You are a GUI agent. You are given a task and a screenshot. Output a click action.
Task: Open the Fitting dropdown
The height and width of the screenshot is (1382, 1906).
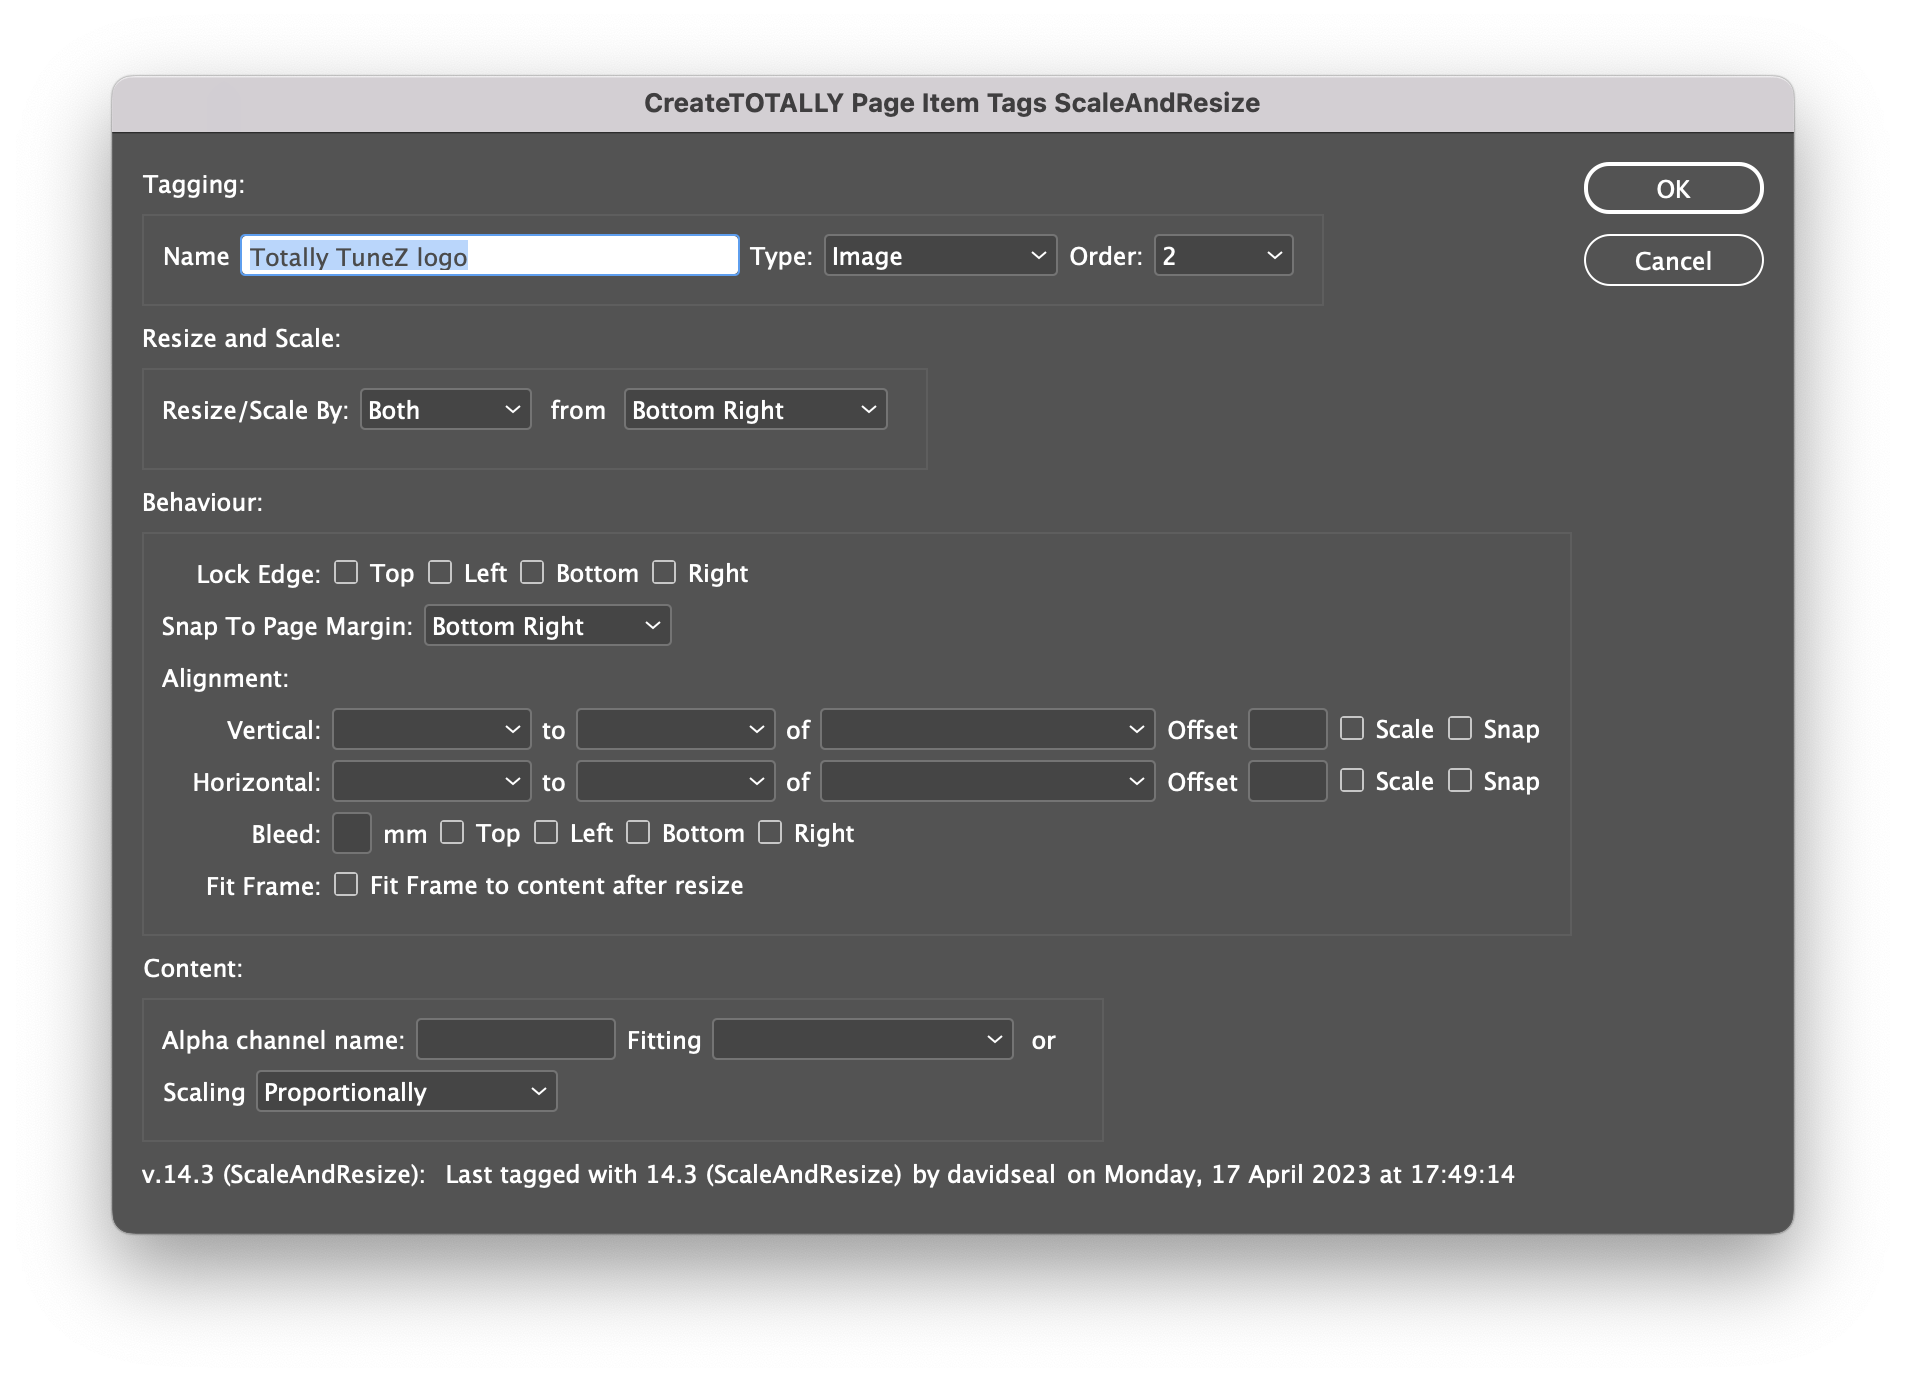pos(862,1040)
